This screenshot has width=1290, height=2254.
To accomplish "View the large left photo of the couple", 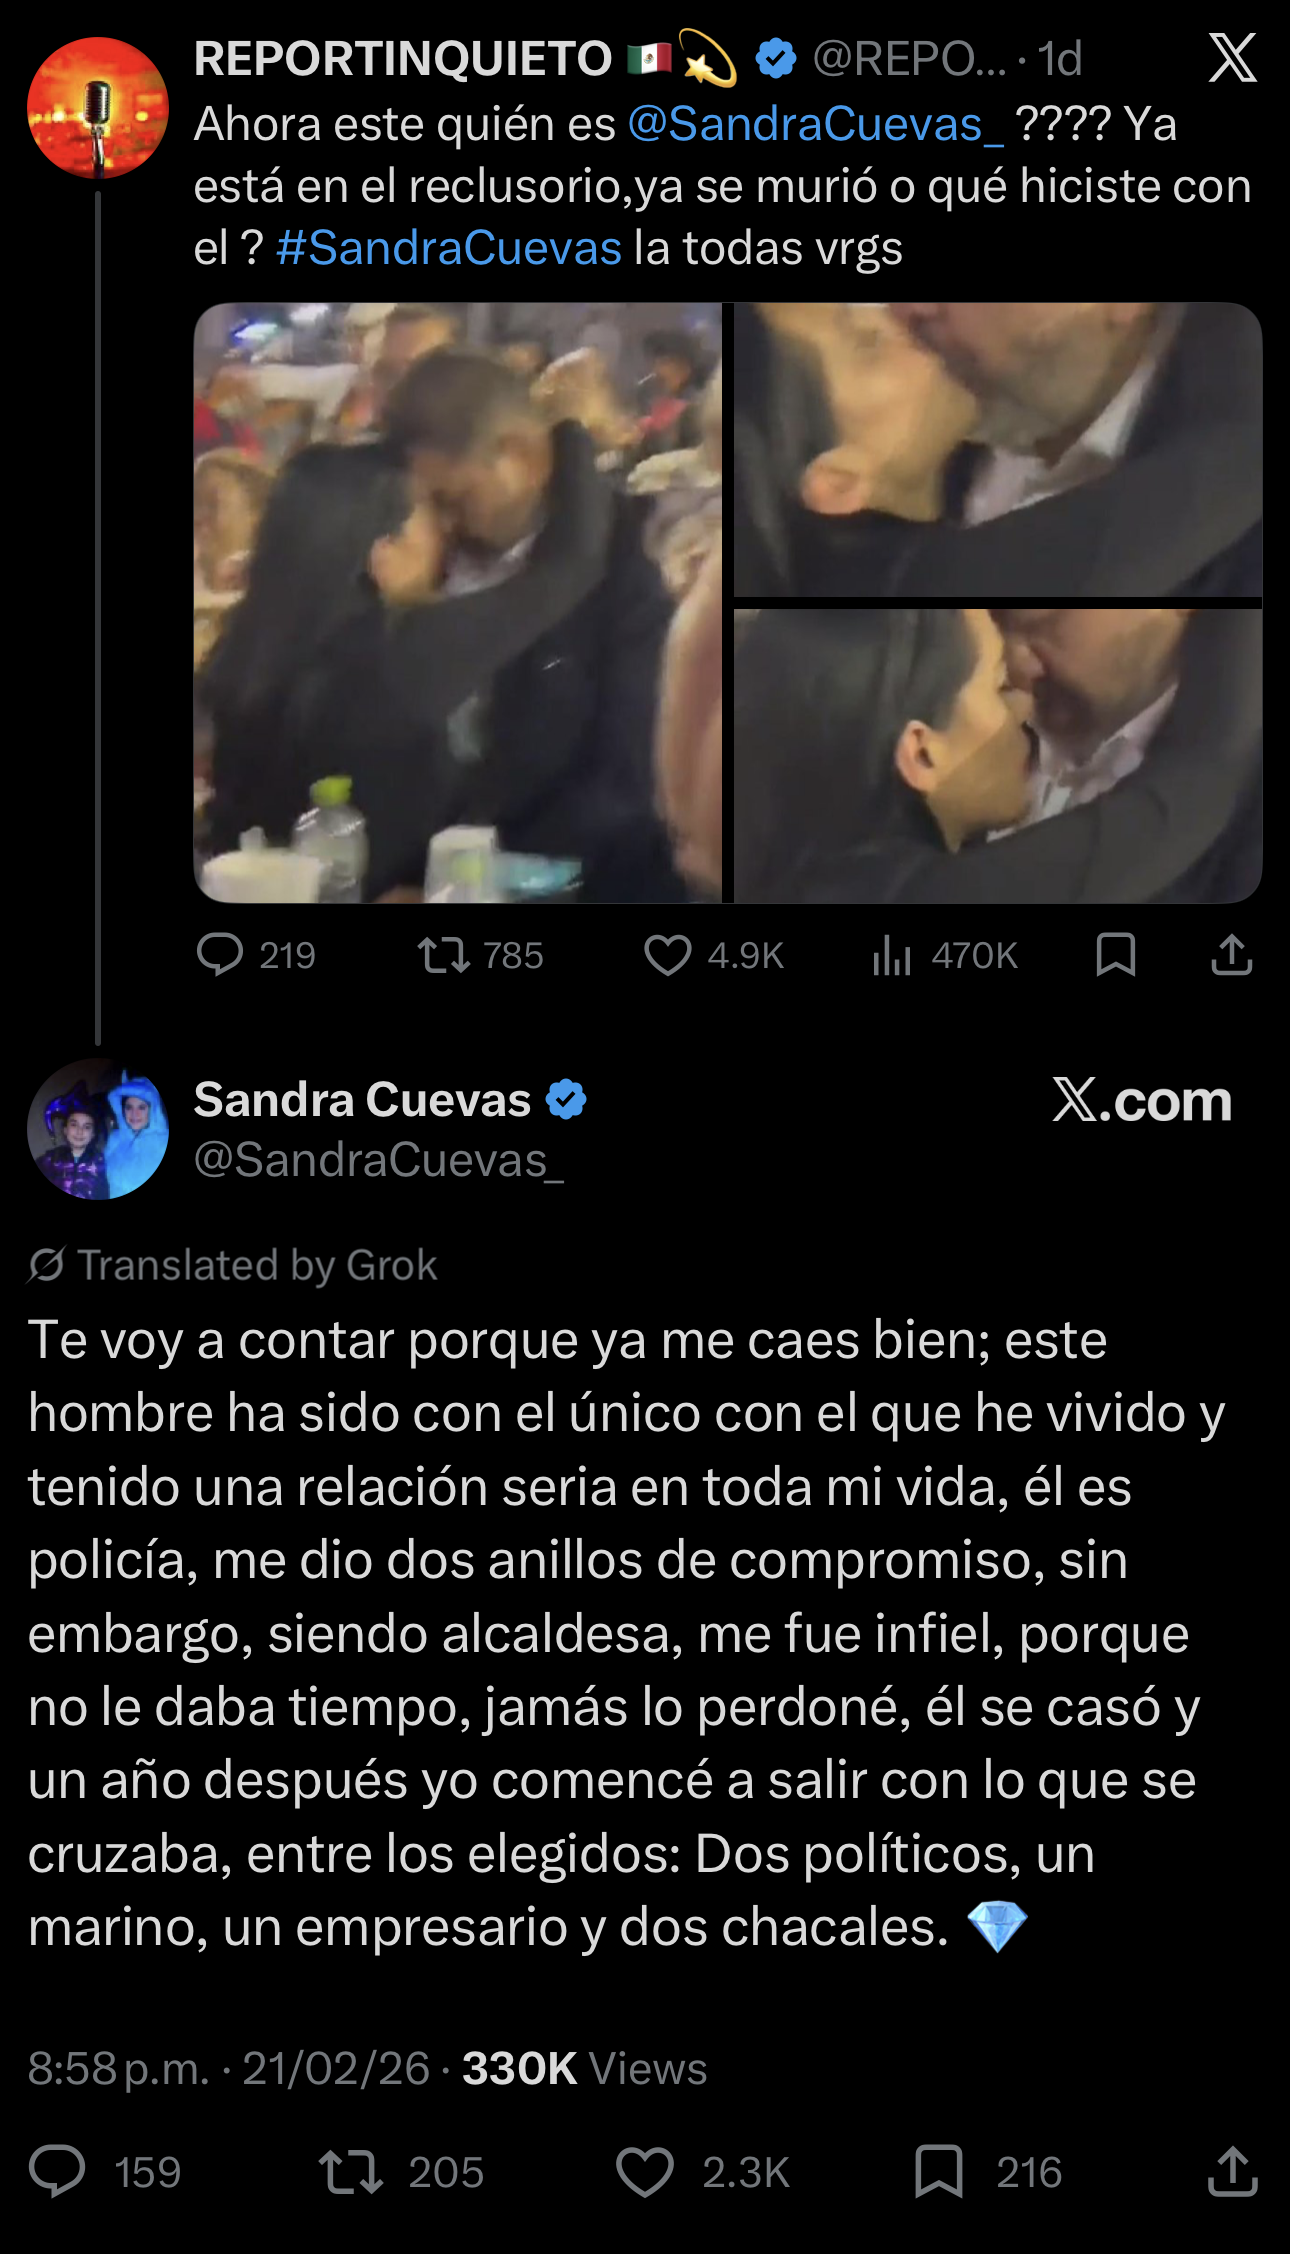I will (458, 602).
